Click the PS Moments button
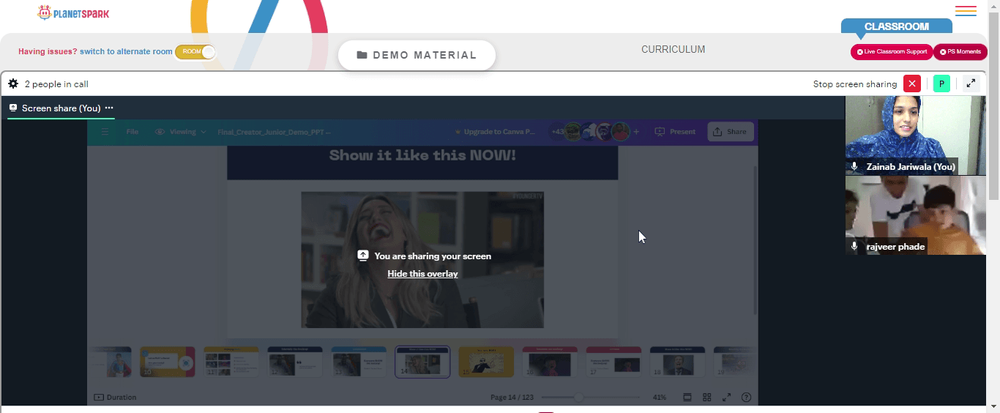This screenshot has width=1000, height=413. 960,52
